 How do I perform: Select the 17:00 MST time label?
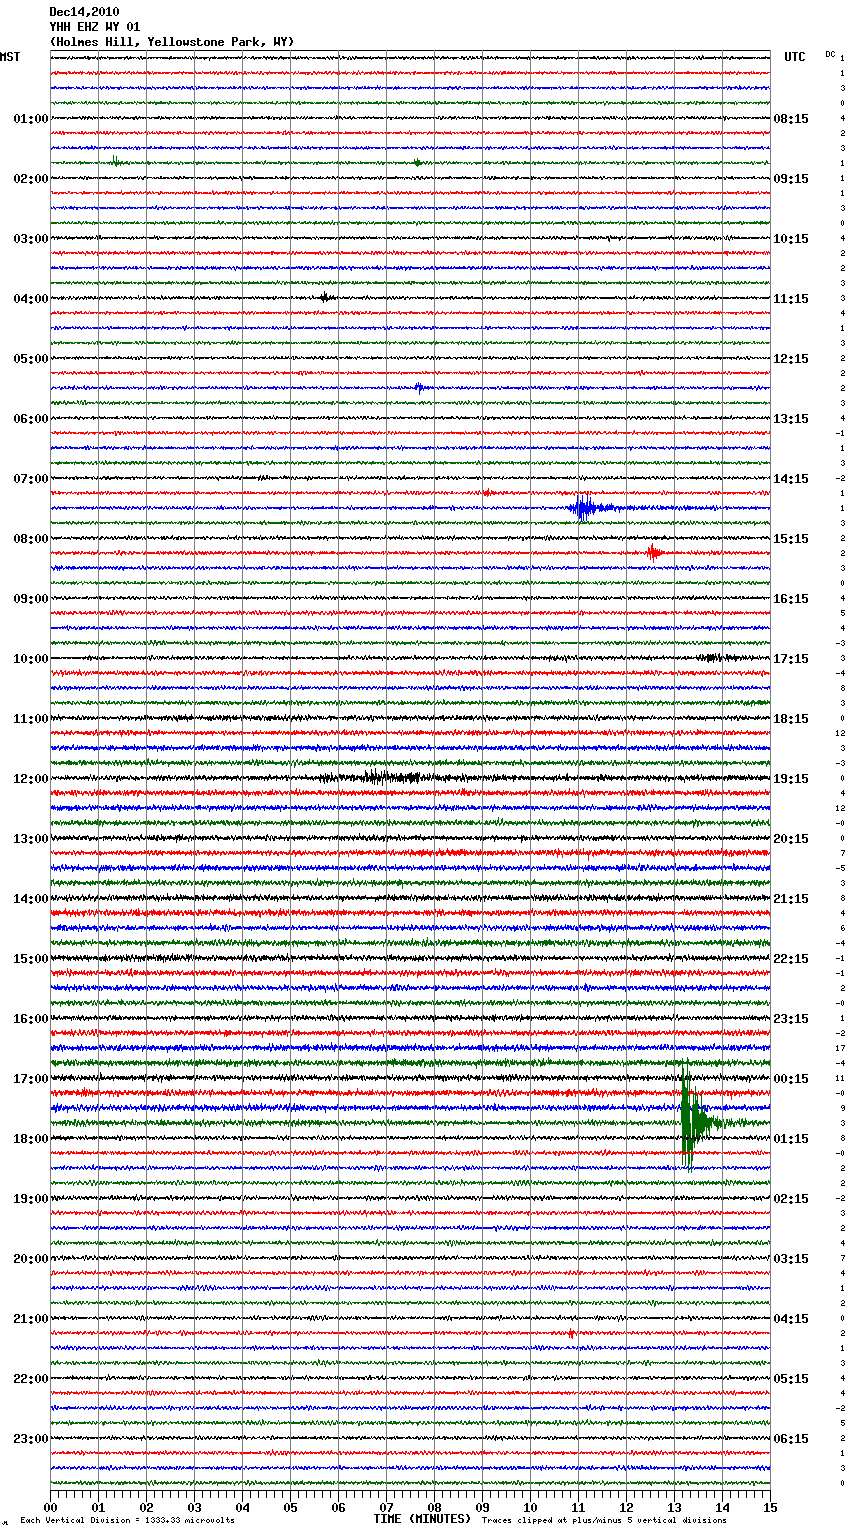tap(31, 1079)
